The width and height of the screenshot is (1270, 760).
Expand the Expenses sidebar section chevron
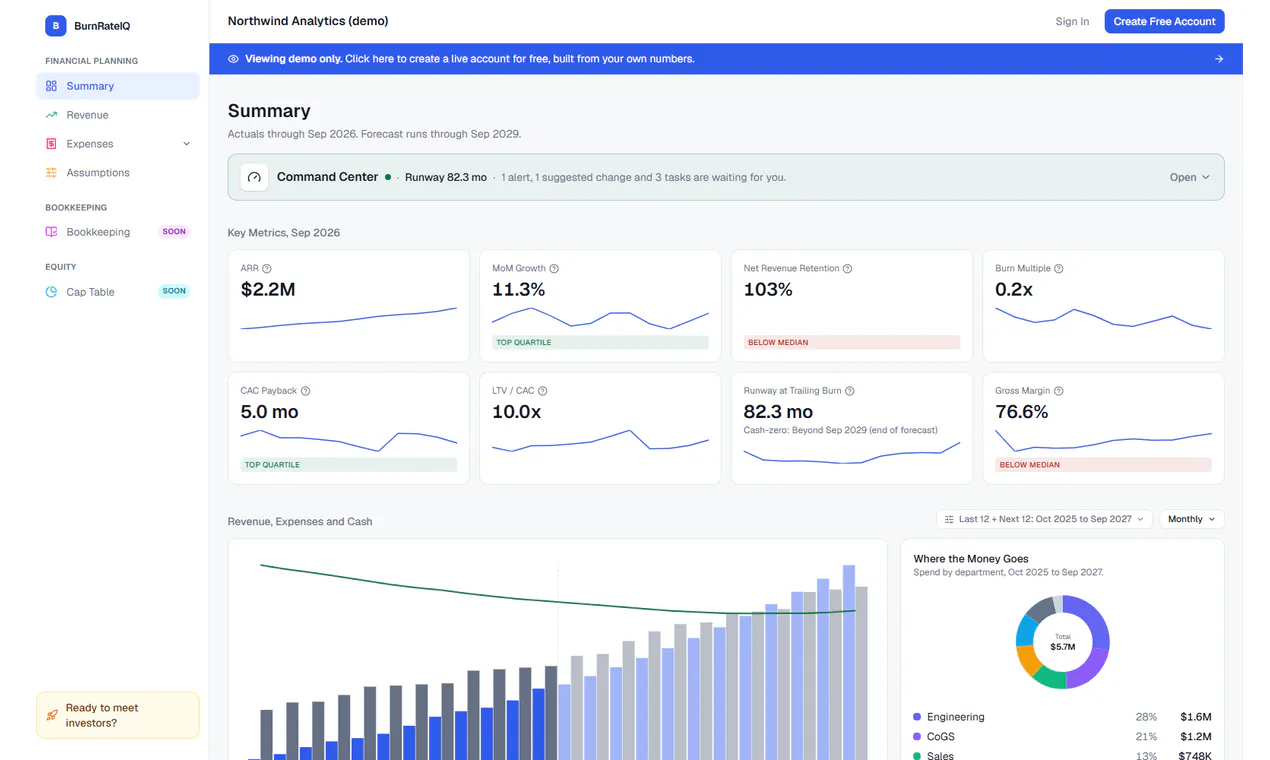186,144
